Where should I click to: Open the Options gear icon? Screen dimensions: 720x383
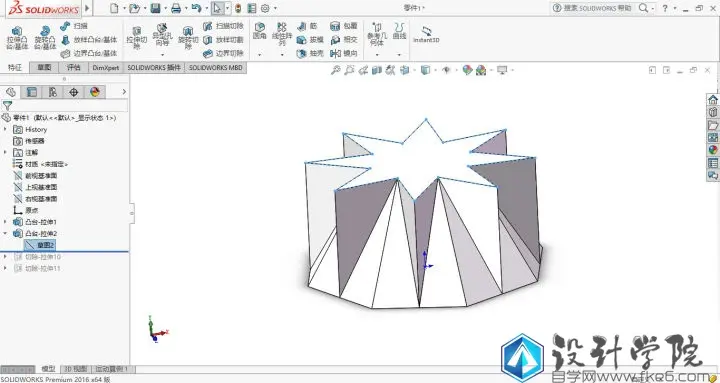[x=265, y=8]
